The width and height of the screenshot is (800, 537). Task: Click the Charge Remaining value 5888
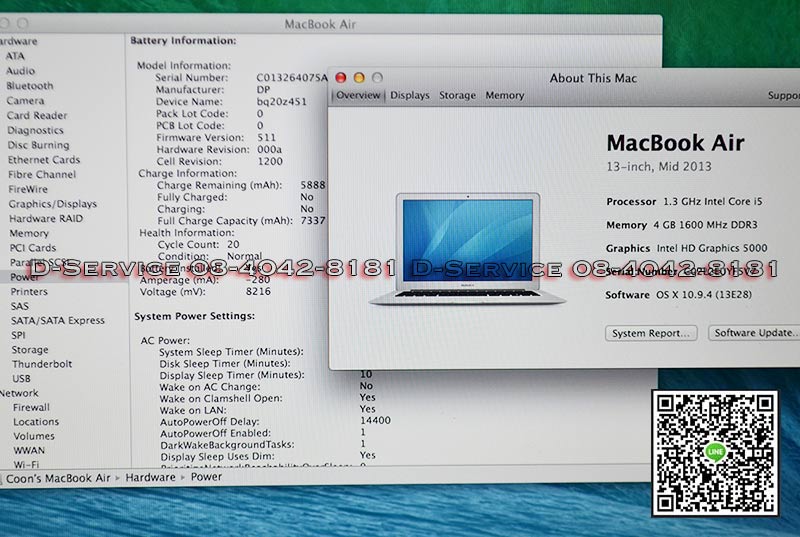pos(313,185)
